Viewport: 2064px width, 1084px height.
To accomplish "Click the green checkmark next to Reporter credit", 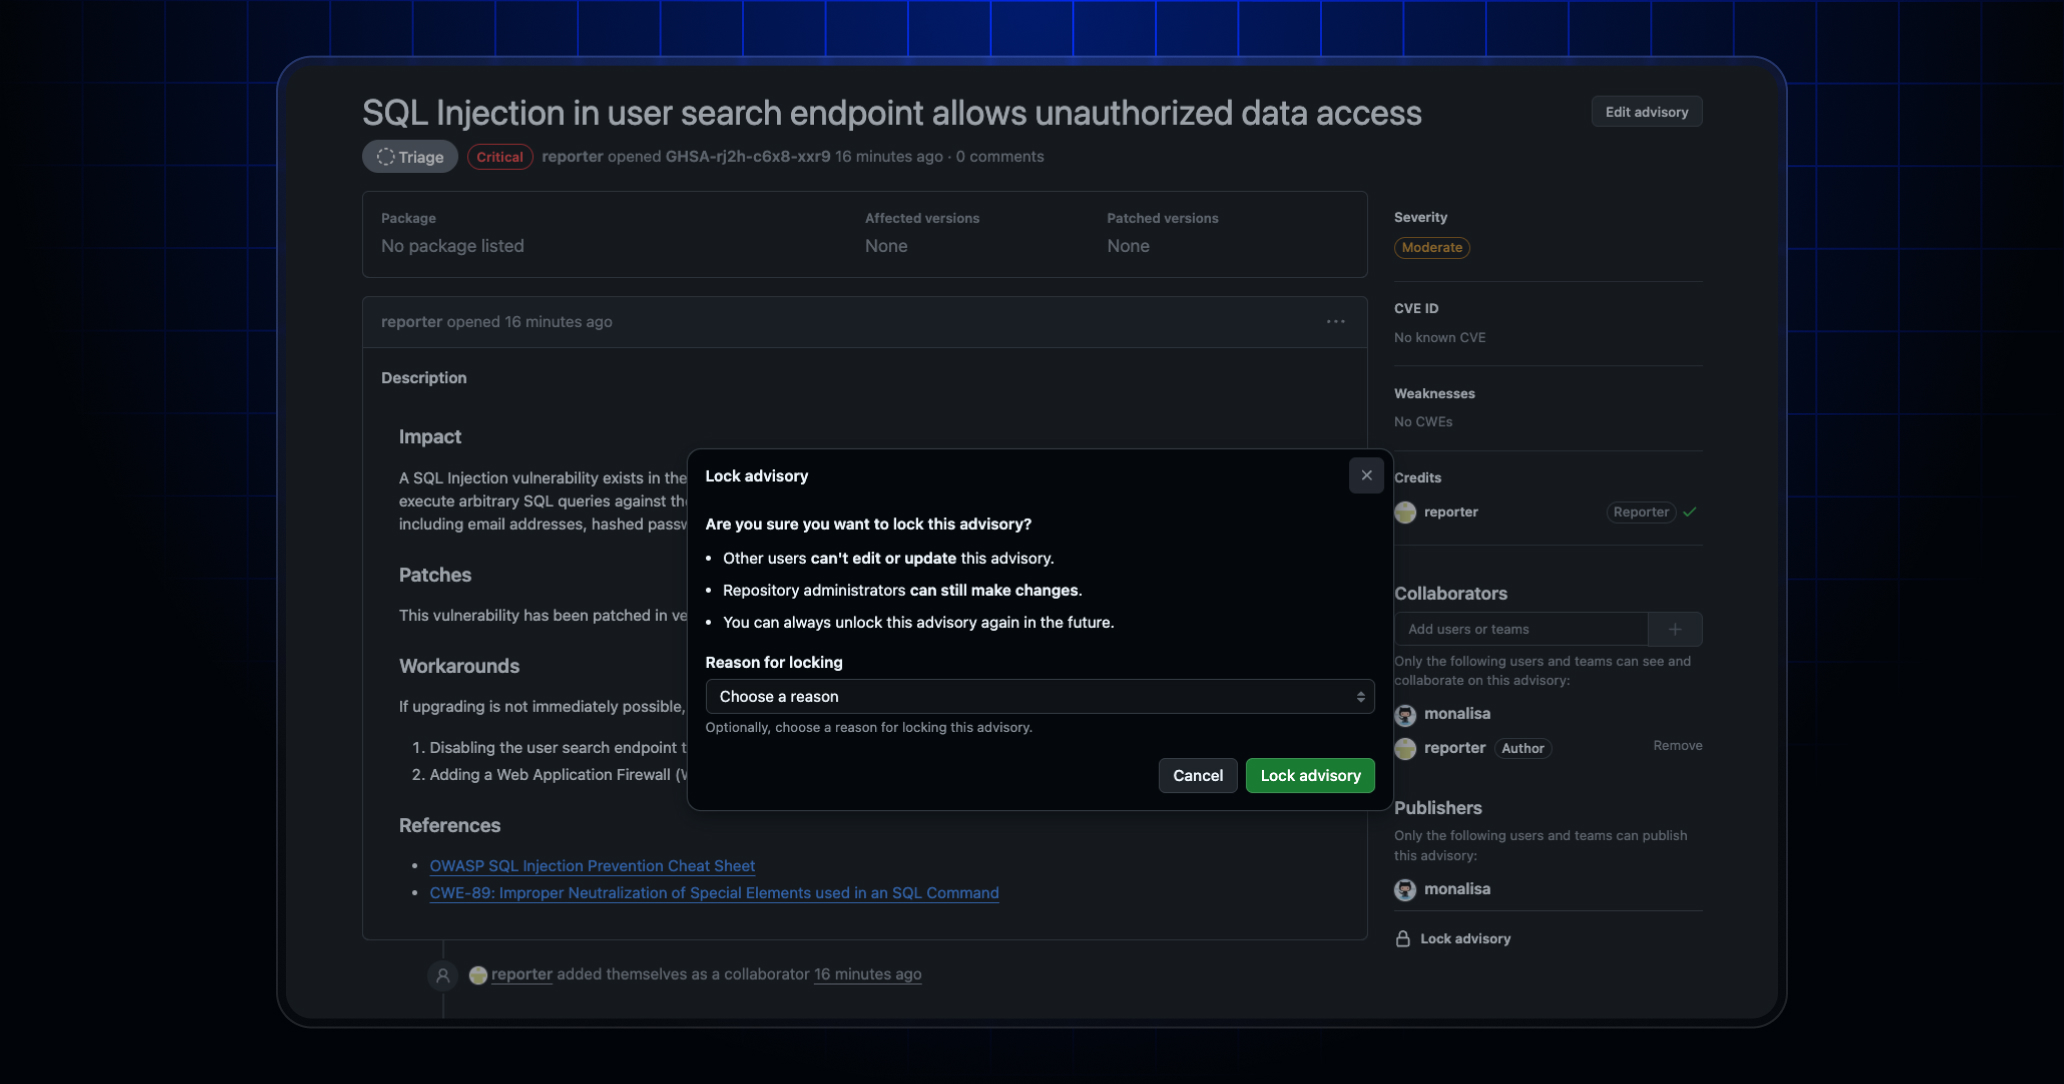I will click(1690, 512).
